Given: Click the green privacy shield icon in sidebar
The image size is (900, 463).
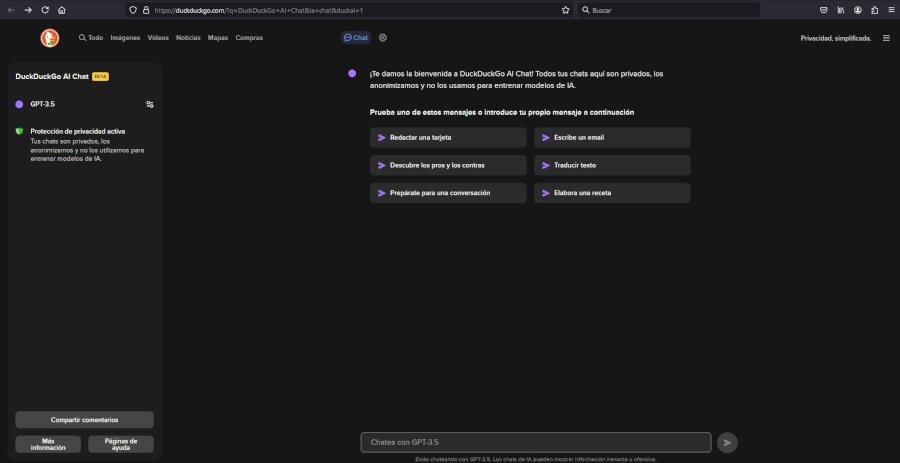Looking at the screenshot, I should [x=19, y=131].
